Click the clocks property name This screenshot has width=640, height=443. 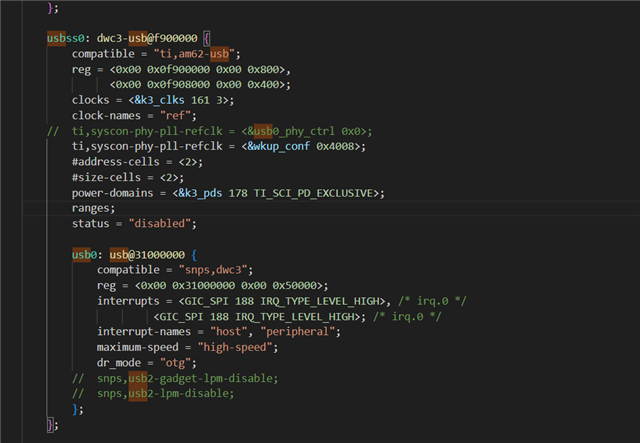click(x=91, y=100)
